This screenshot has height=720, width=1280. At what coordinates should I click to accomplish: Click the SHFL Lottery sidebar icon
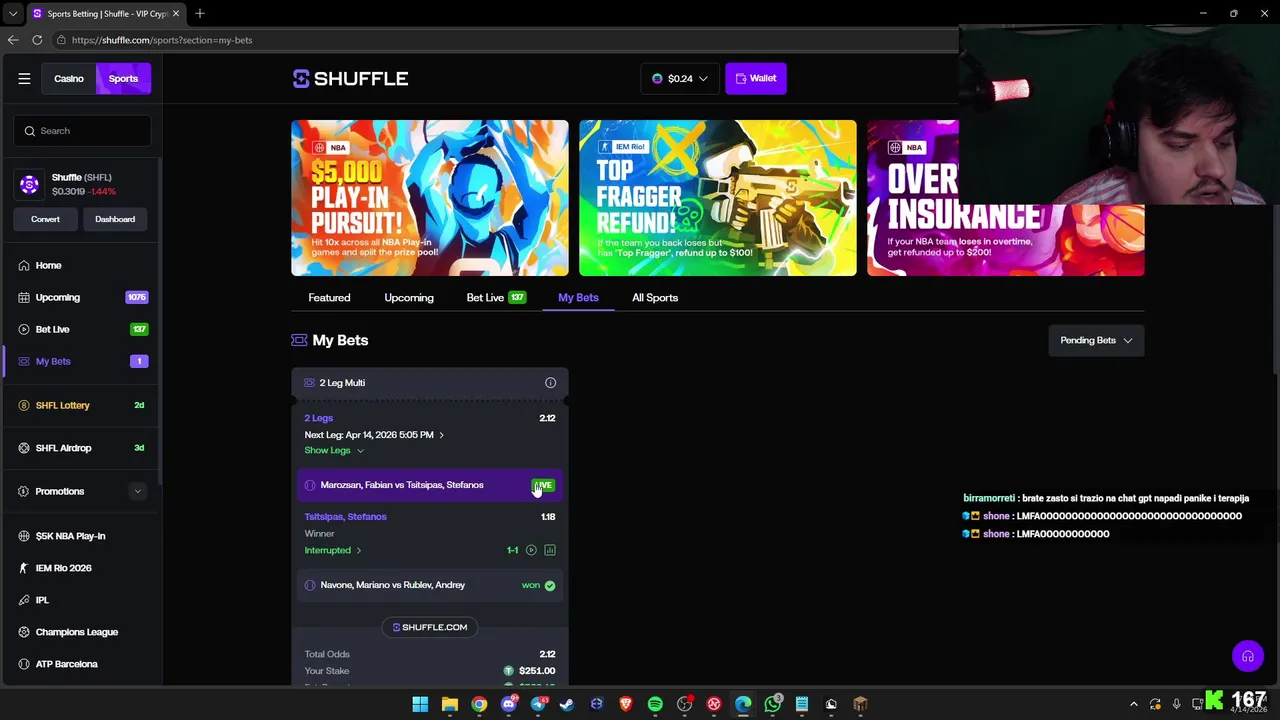pyautogui.click(x=24, y=405)
